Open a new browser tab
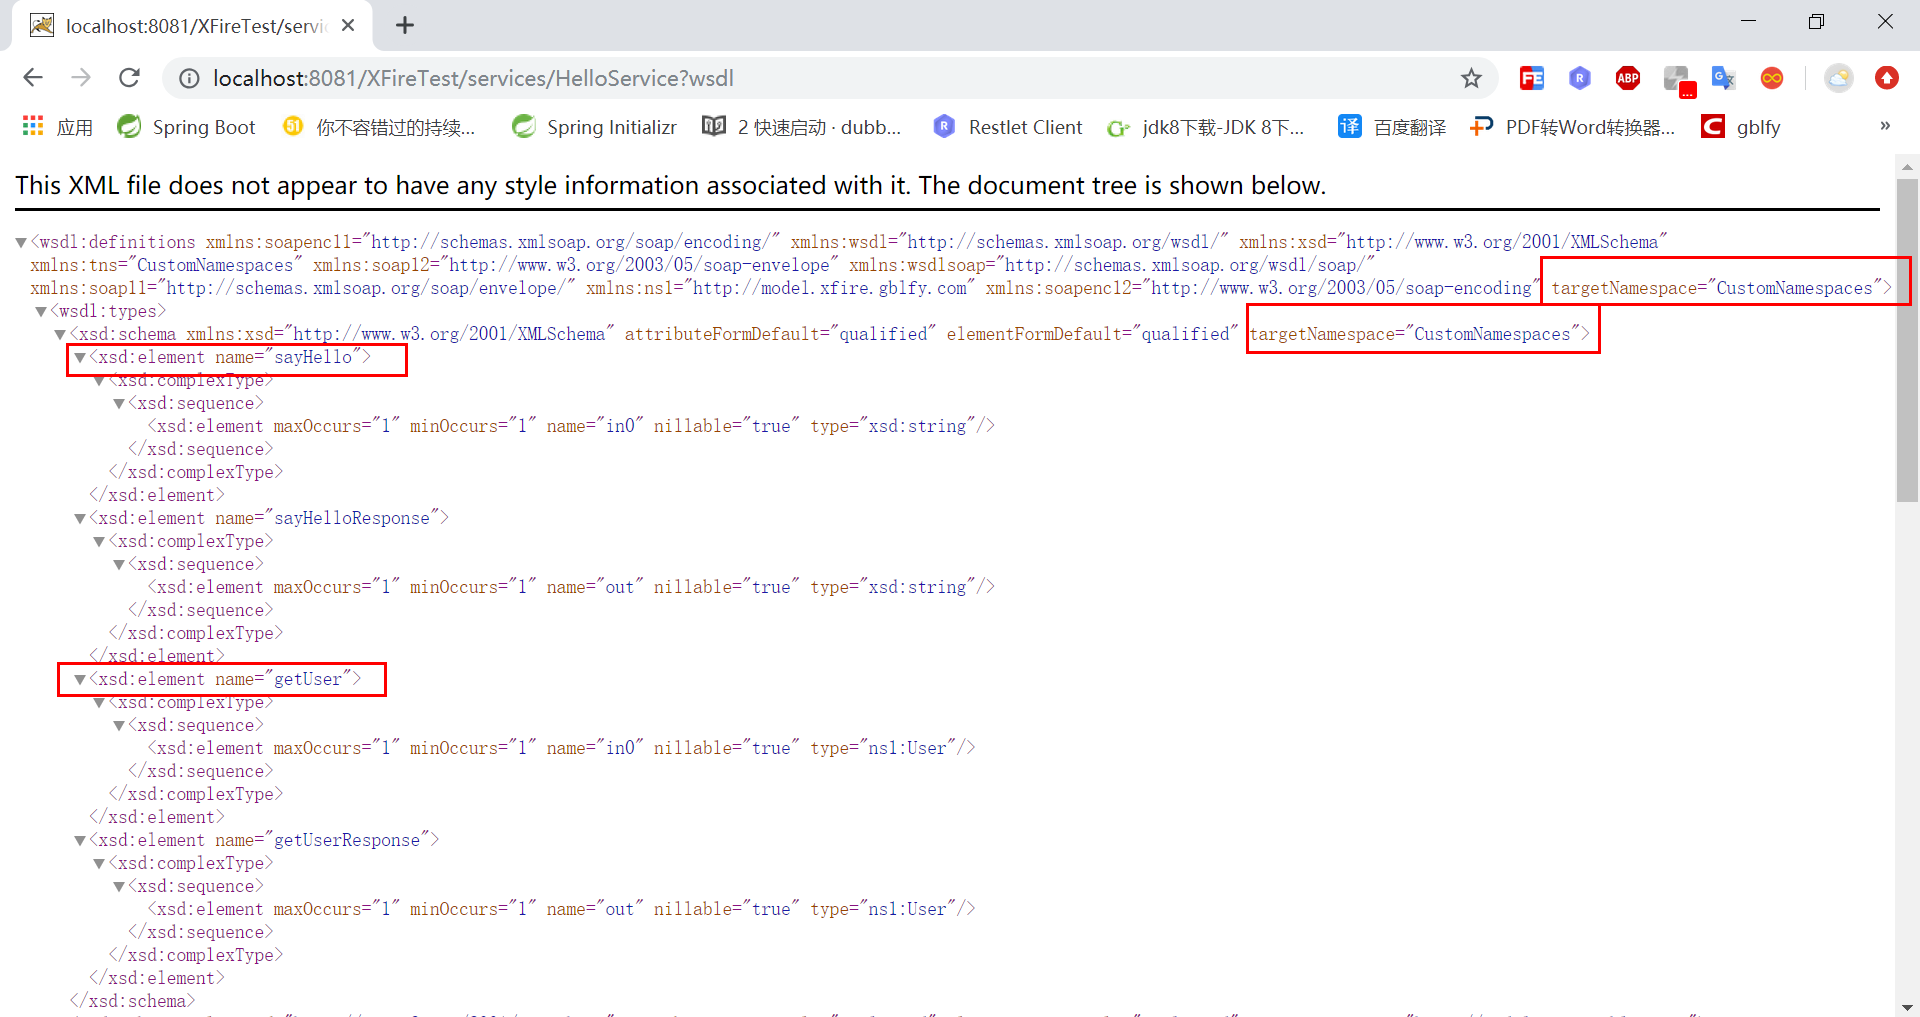1920x1017 pixels. point(405,25)
